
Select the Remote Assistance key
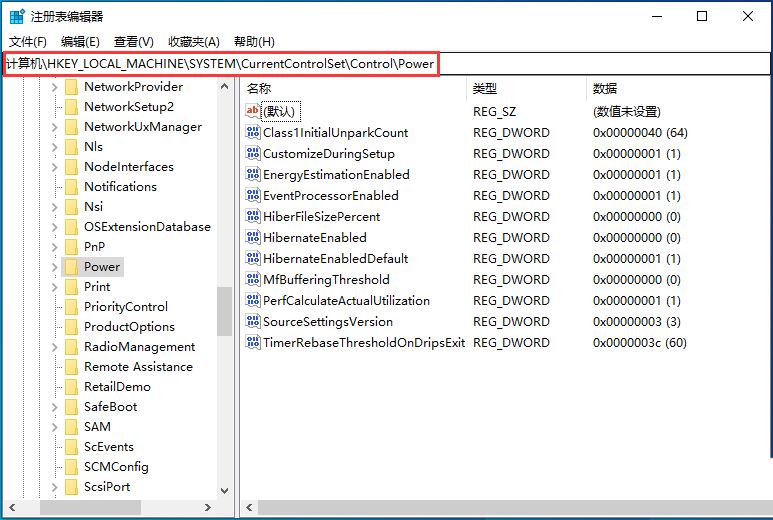(139, 367)
